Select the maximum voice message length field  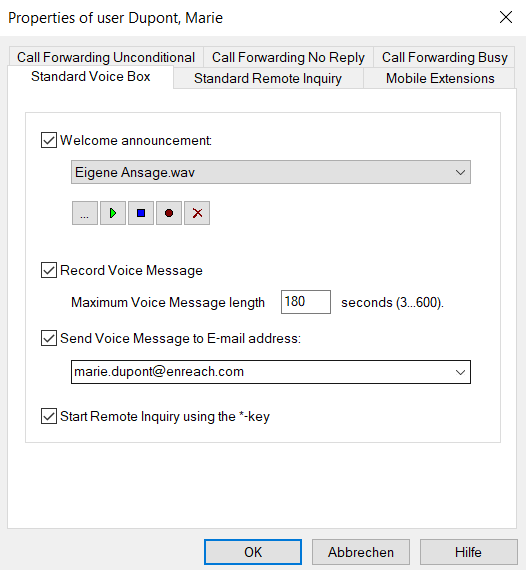click(x=306, y=302)
